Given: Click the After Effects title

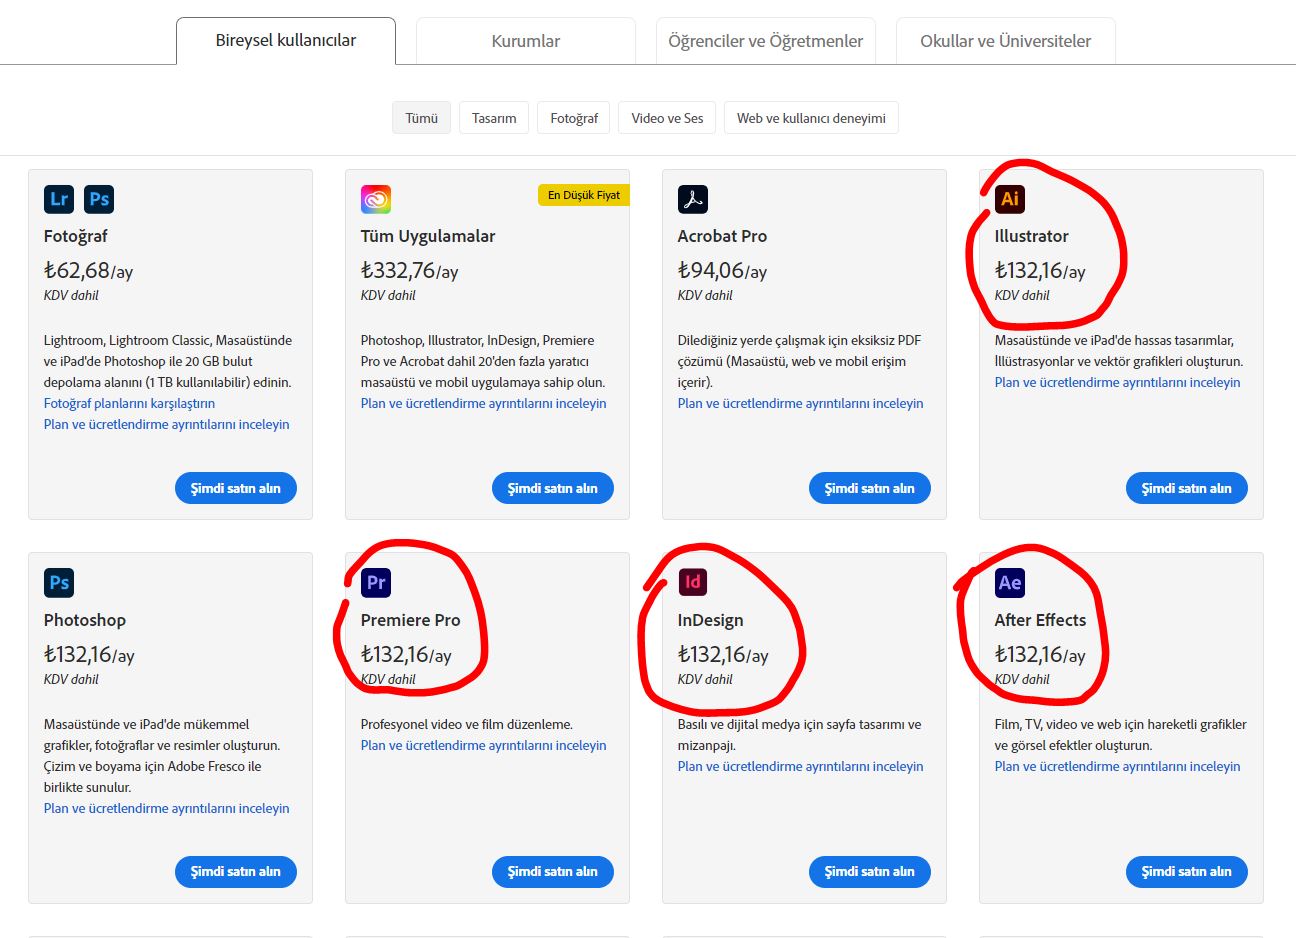Looking at the screenshot, I should tap(1040, 620).
